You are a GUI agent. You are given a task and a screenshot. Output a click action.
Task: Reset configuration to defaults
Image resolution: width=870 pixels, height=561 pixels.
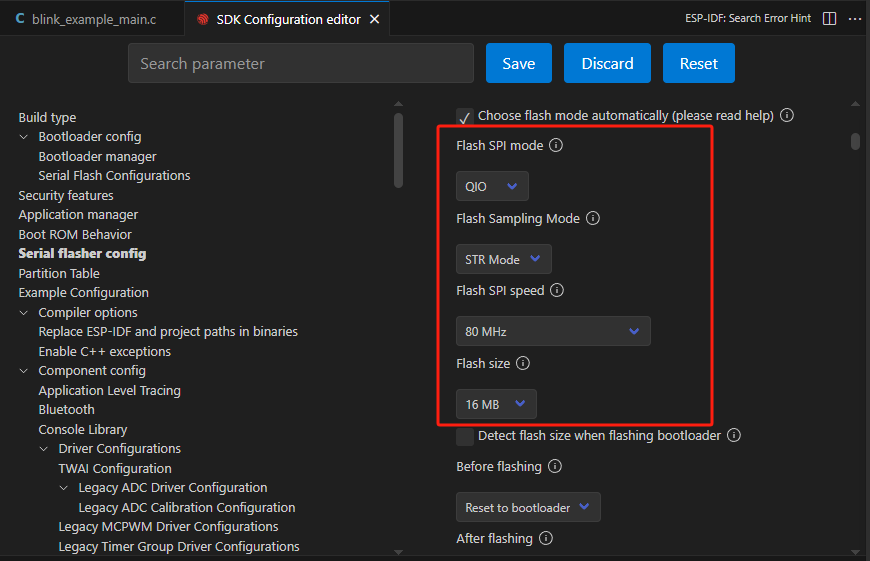tap(699, 63)
